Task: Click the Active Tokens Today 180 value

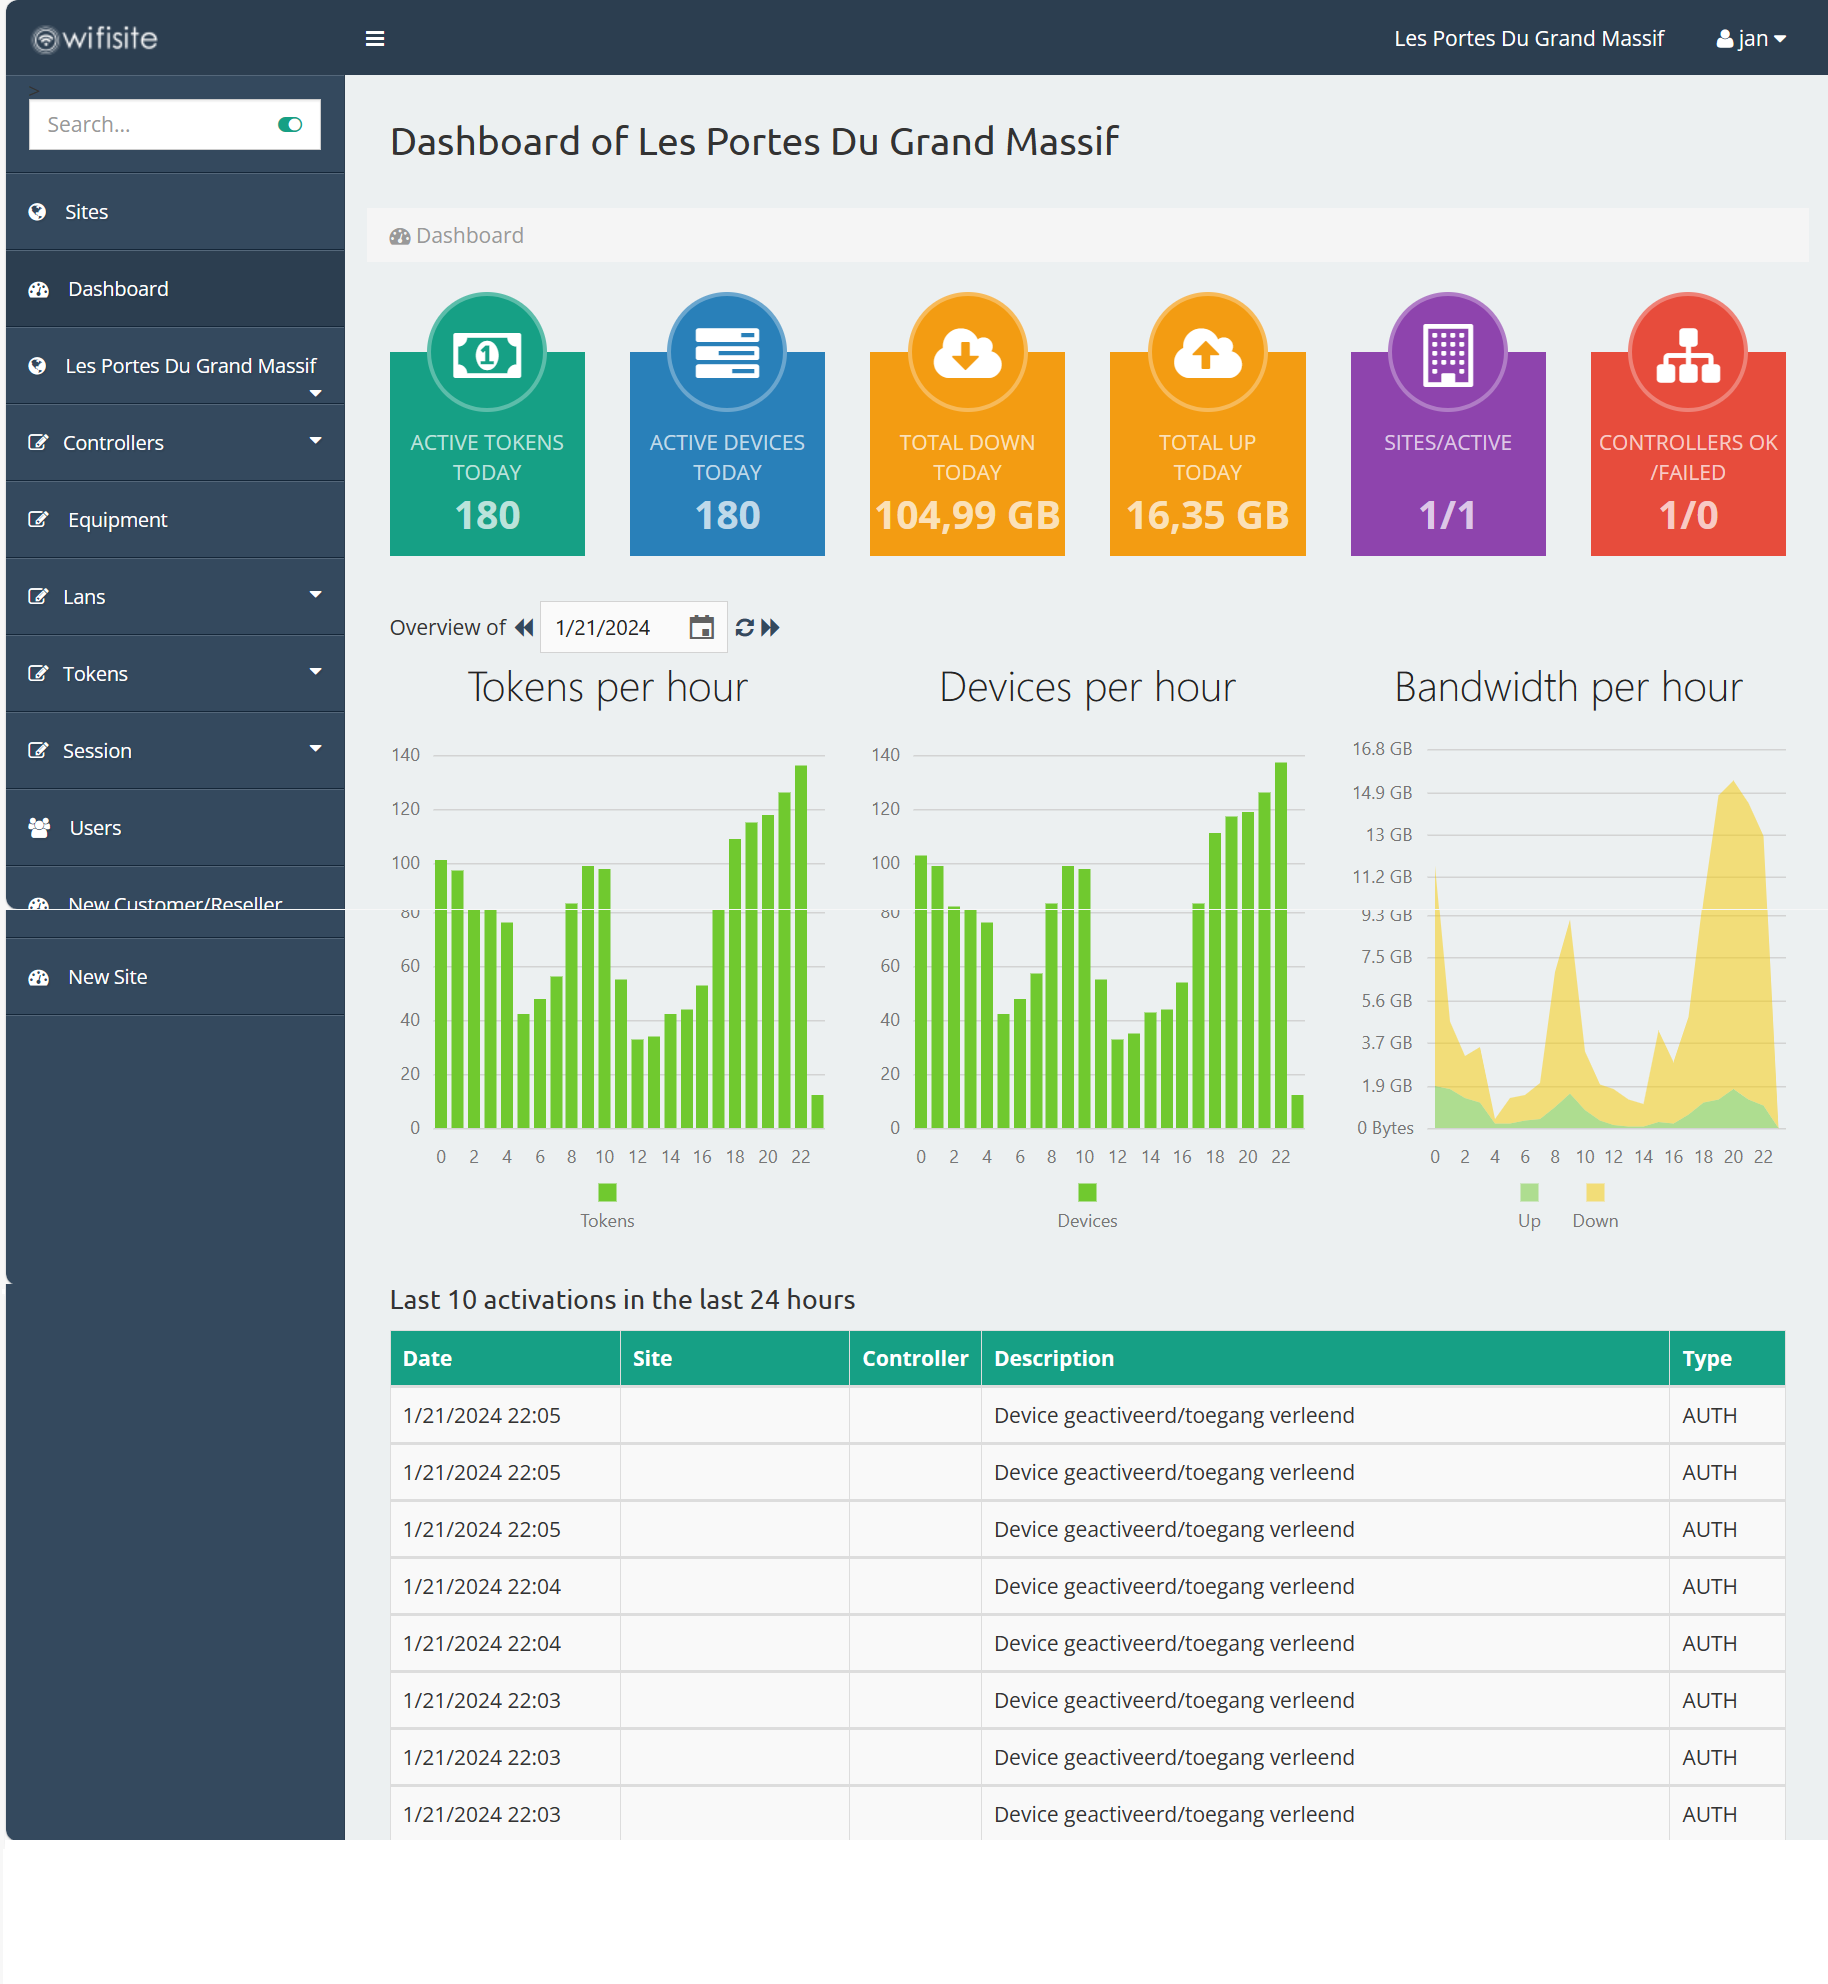Action: coord(487,516)
